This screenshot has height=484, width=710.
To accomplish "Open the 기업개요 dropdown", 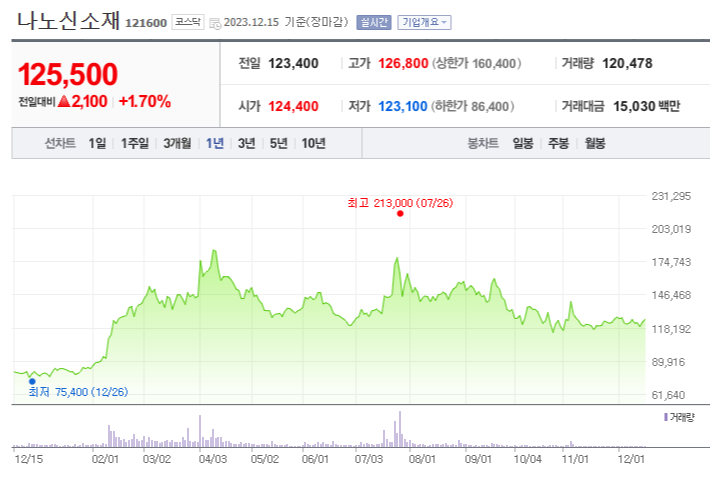I will [x=424, y=22].
